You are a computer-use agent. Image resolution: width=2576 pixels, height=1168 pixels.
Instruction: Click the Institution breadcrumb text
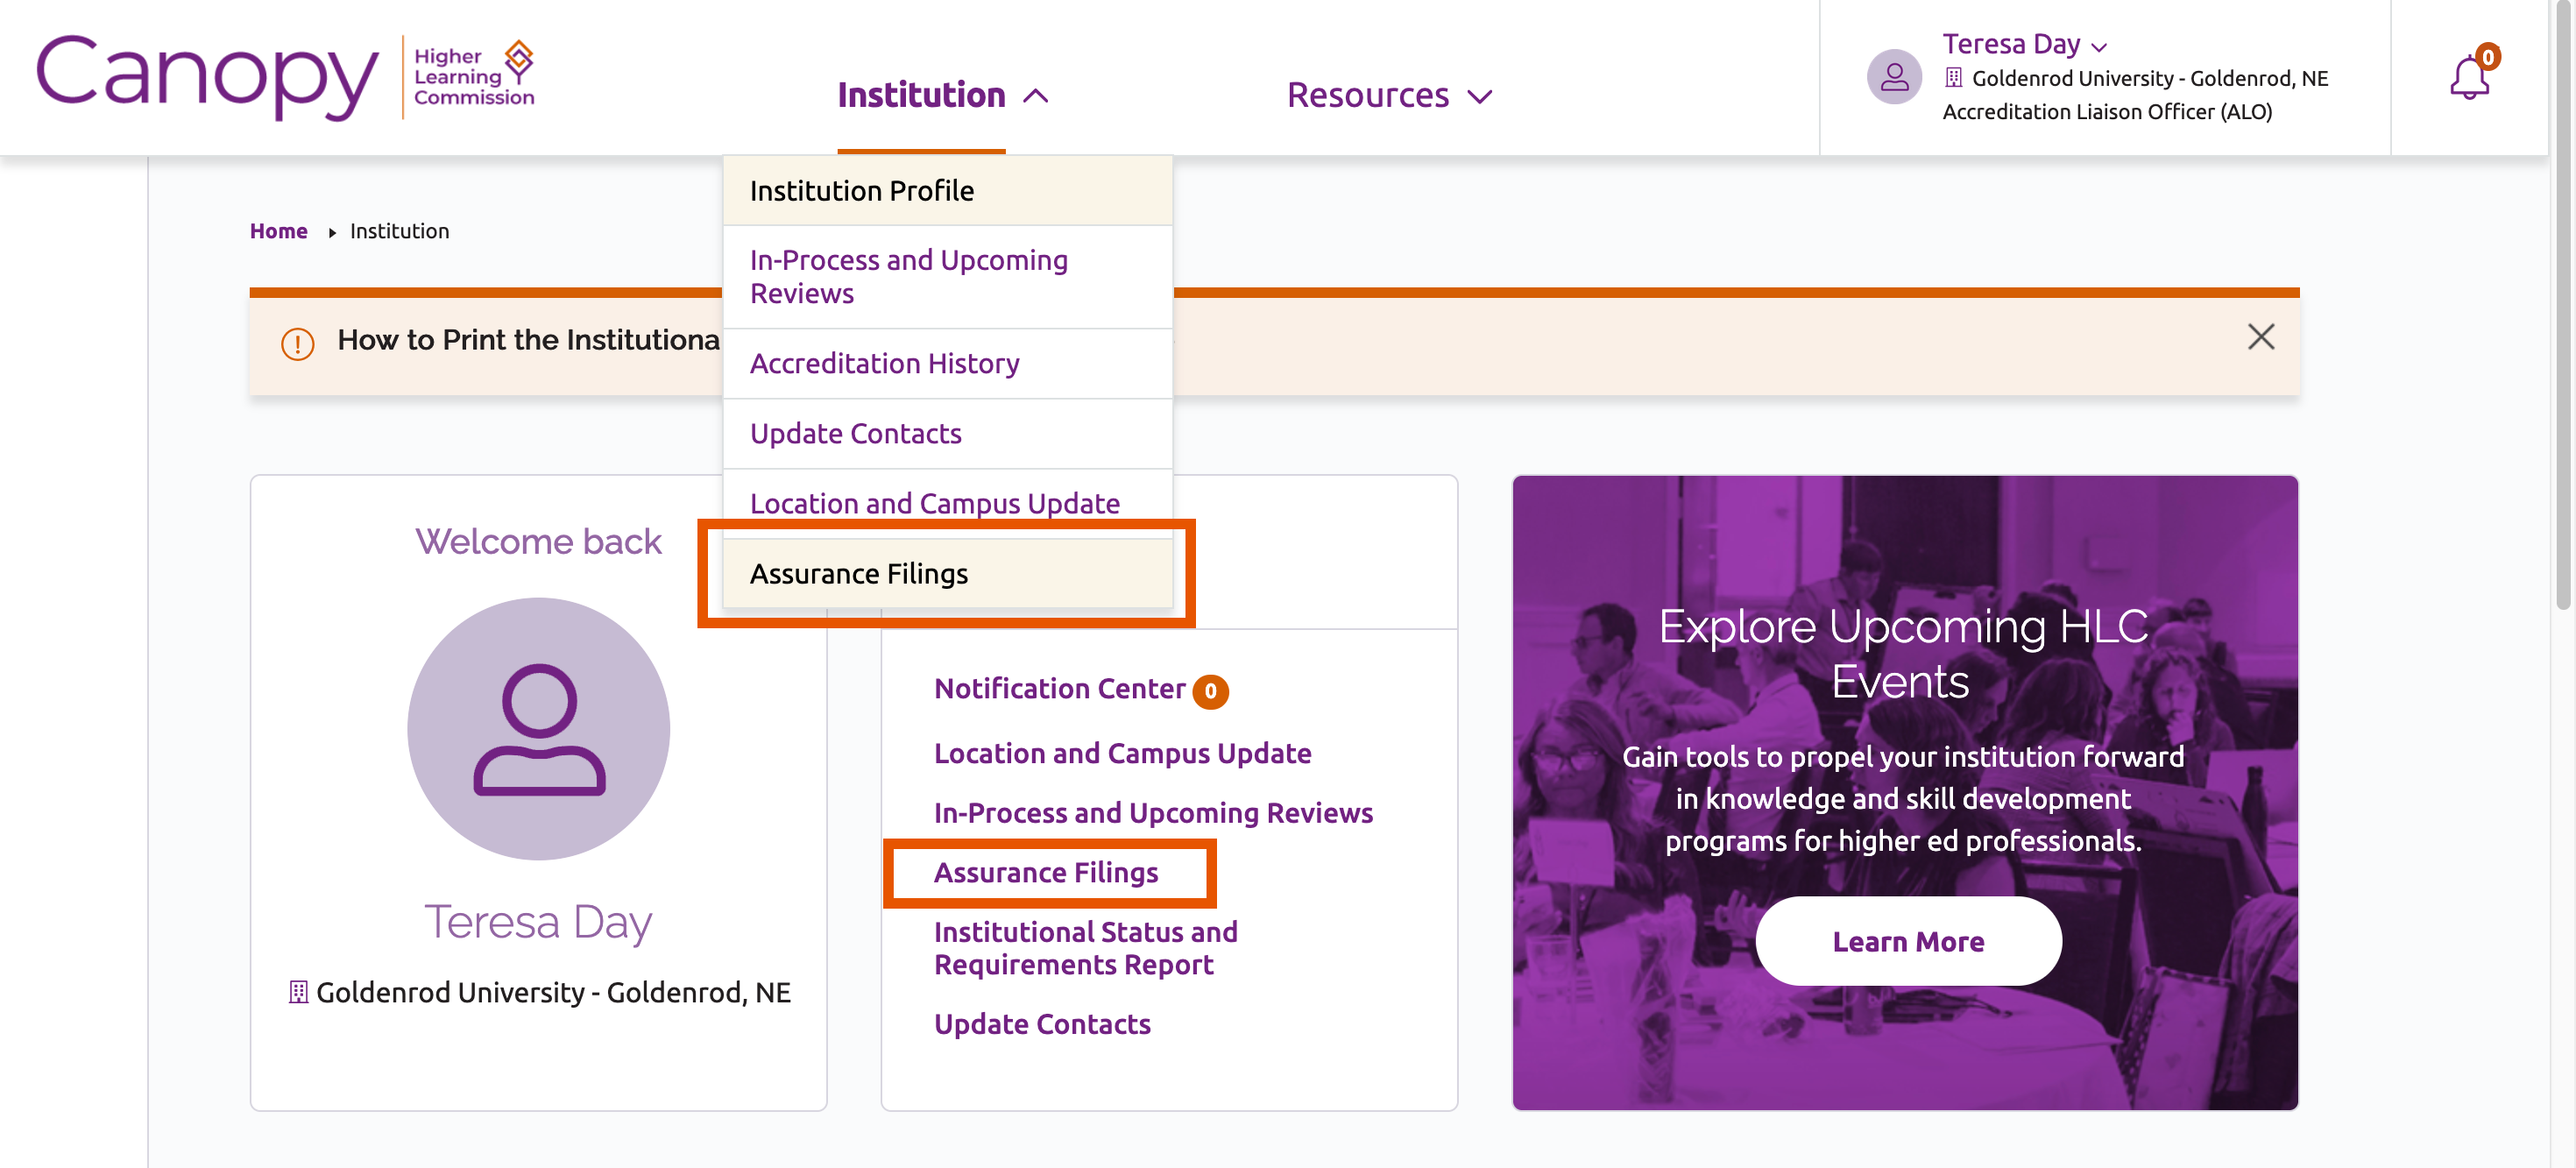click(399, 231)
